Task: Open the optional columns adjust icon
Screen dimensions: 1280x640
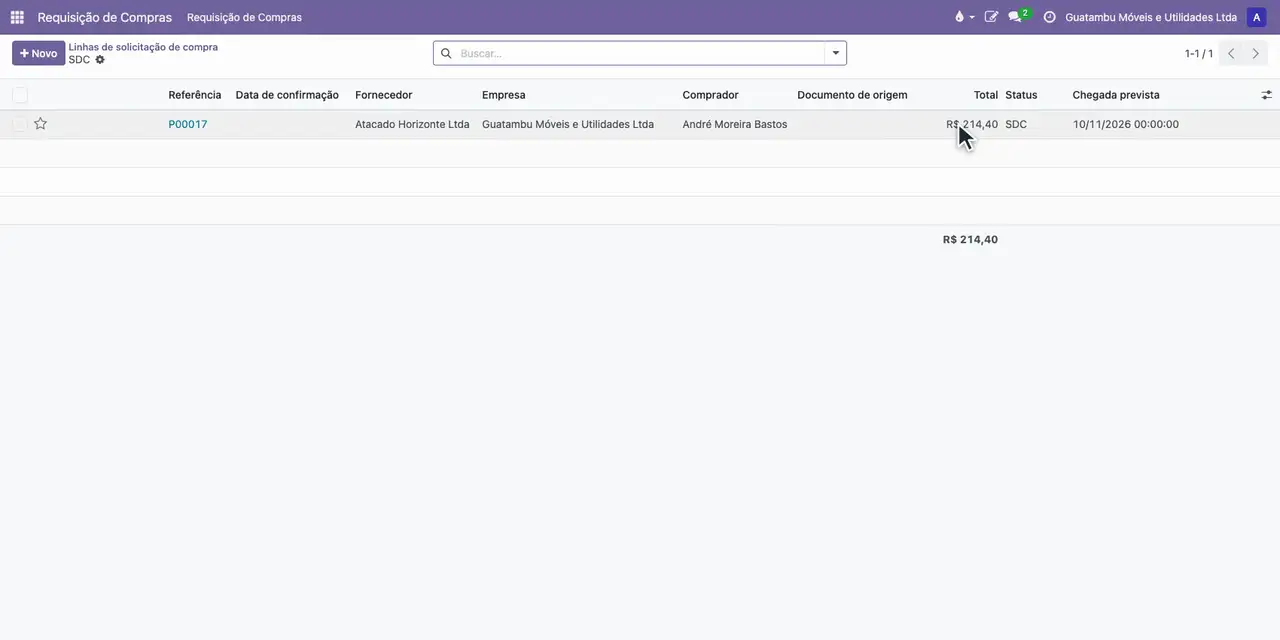Action: 1266,95
